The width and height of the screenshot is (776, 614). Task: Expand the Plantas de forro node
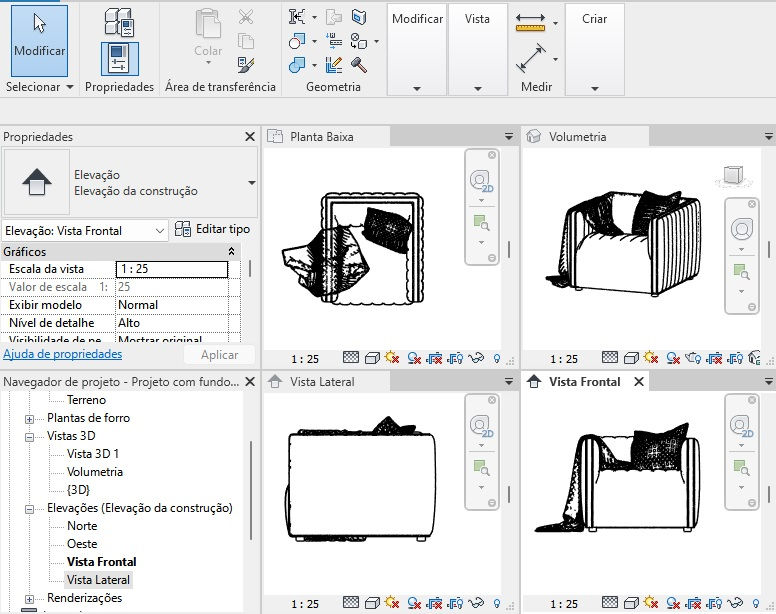tap(29, 419)
